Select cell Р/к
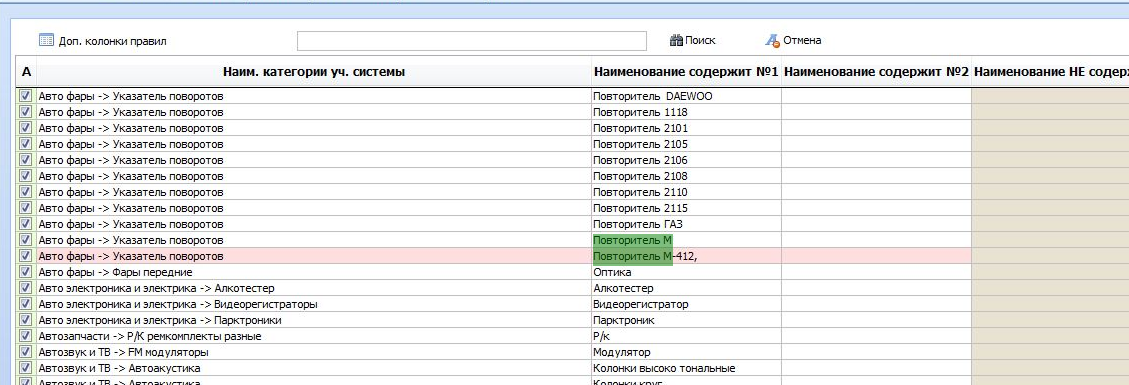The width and height of the screenshot is (1129, 385). 686,336
